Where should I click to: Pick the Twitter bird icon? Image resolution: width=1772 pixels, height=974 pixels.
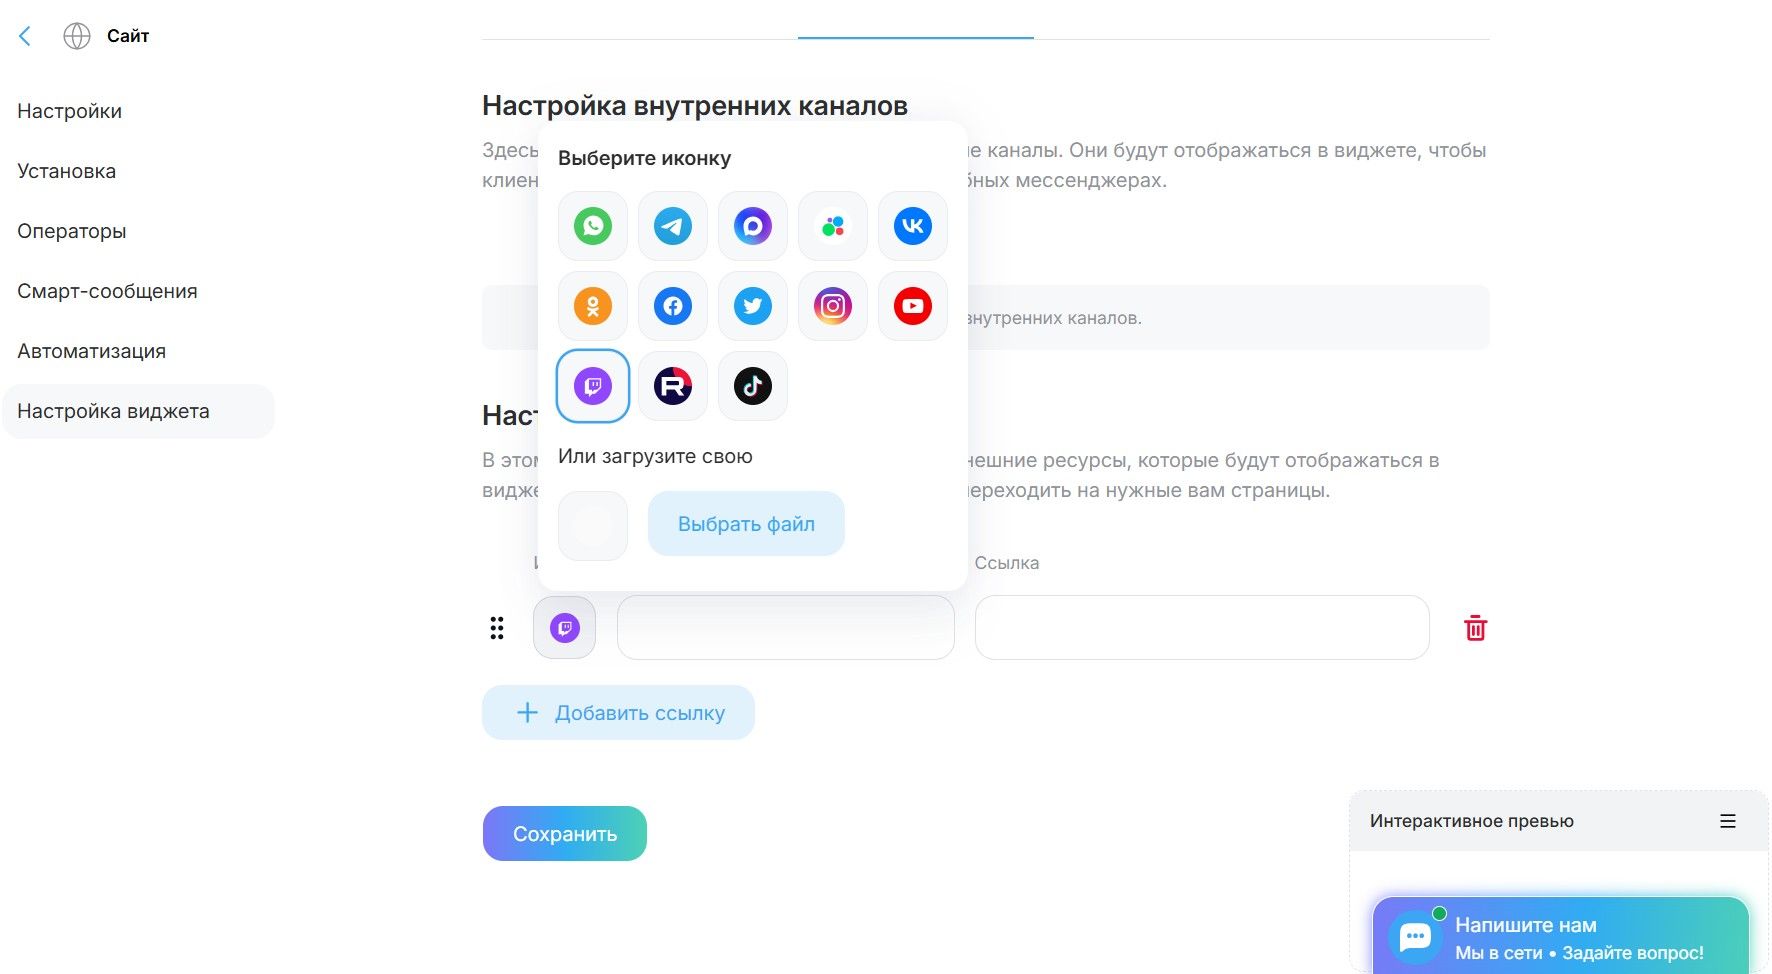pos(753,306)
